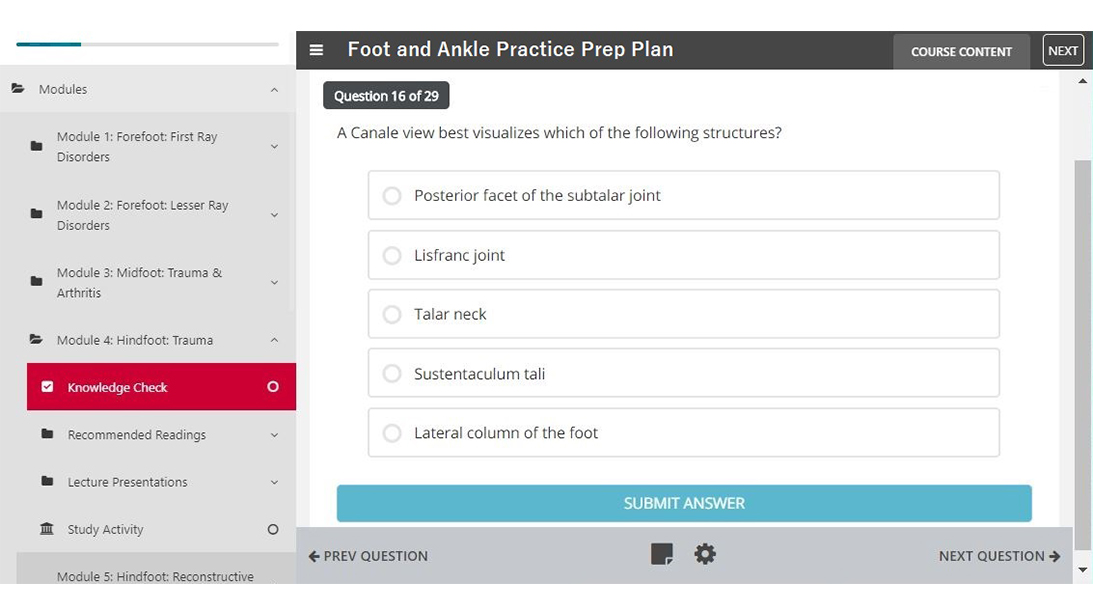Click the Module 1 folder icon
The width and height of the screenshot is (1093, 615).
(x=37, y=146)
